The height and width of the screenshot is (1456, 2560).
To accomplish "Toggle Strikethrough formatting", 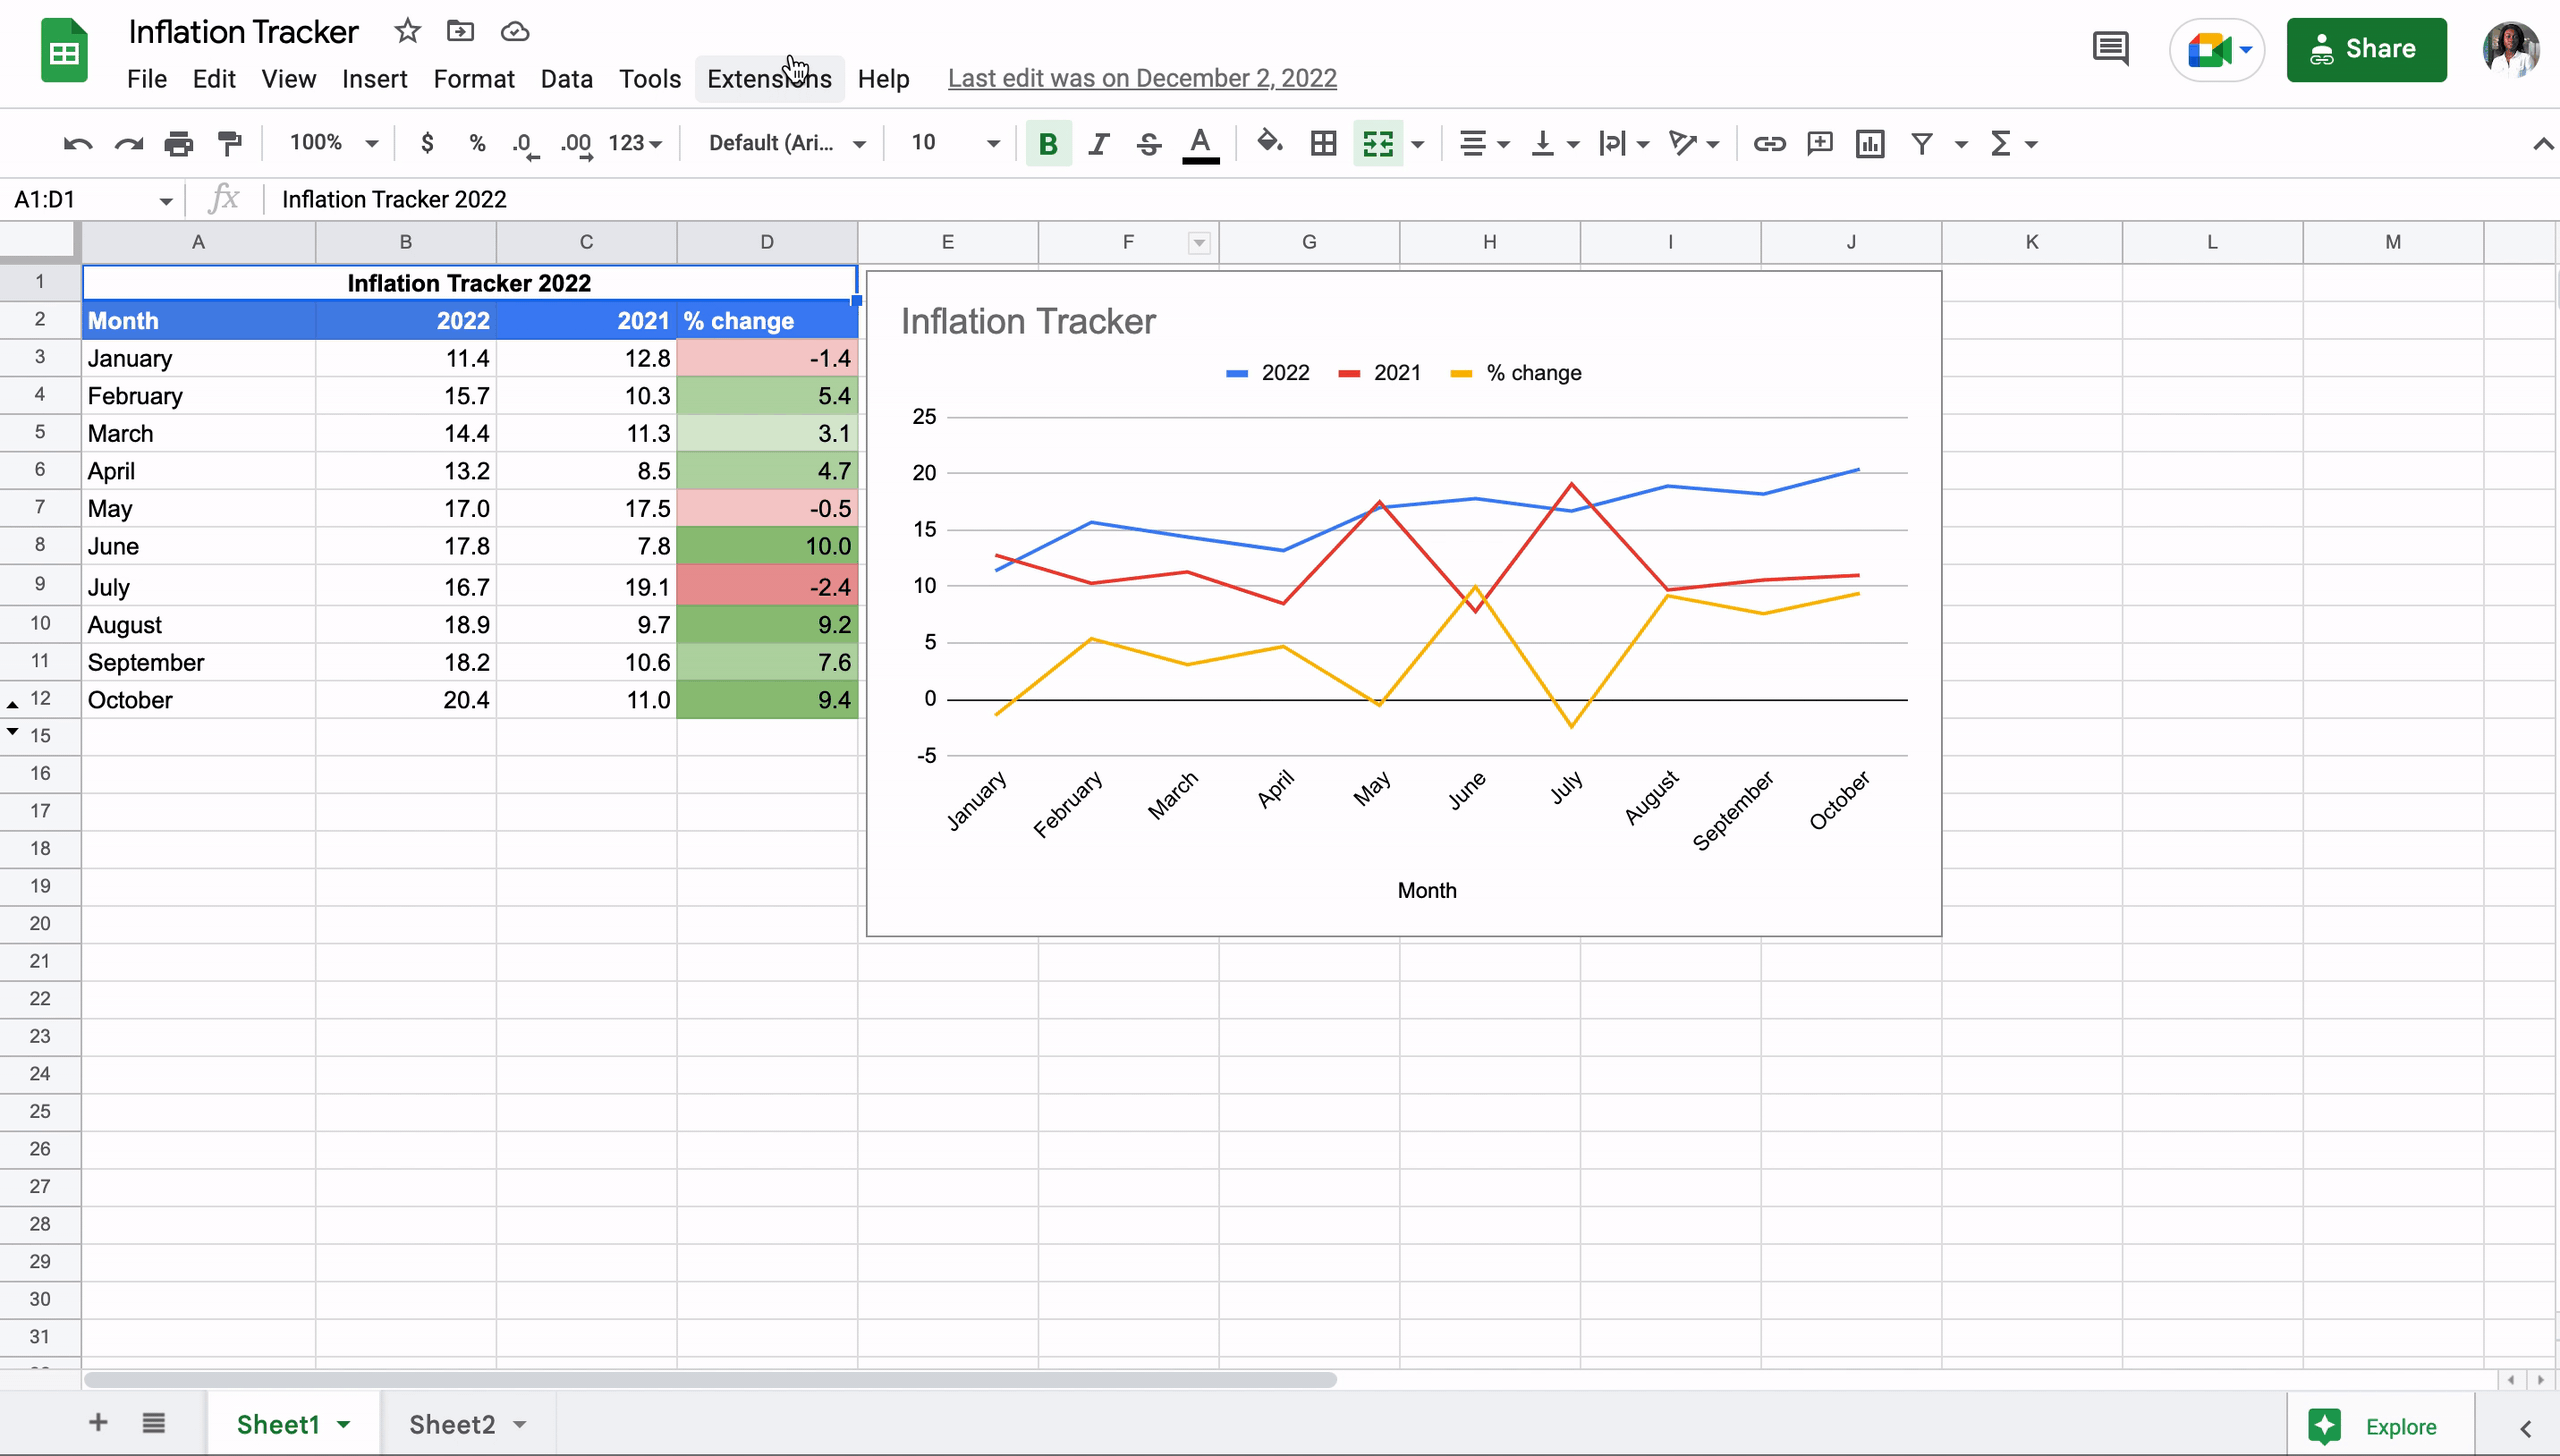I will (x=1149, y=144).
